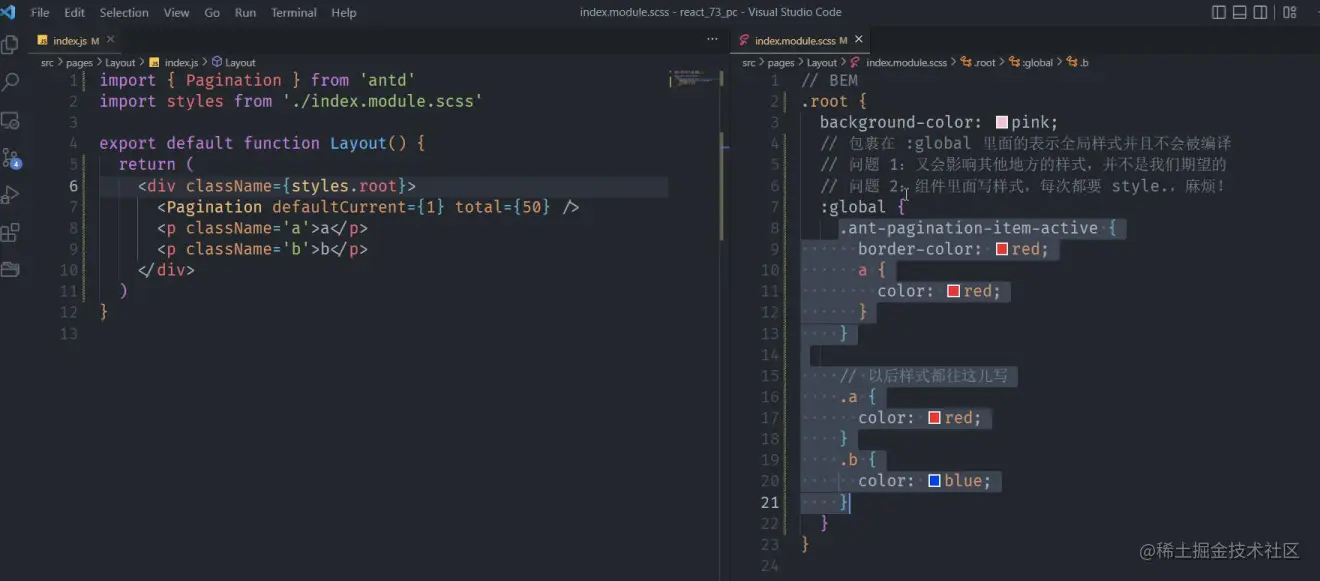Click the '.a {' selector on line 16

point(858,397)
